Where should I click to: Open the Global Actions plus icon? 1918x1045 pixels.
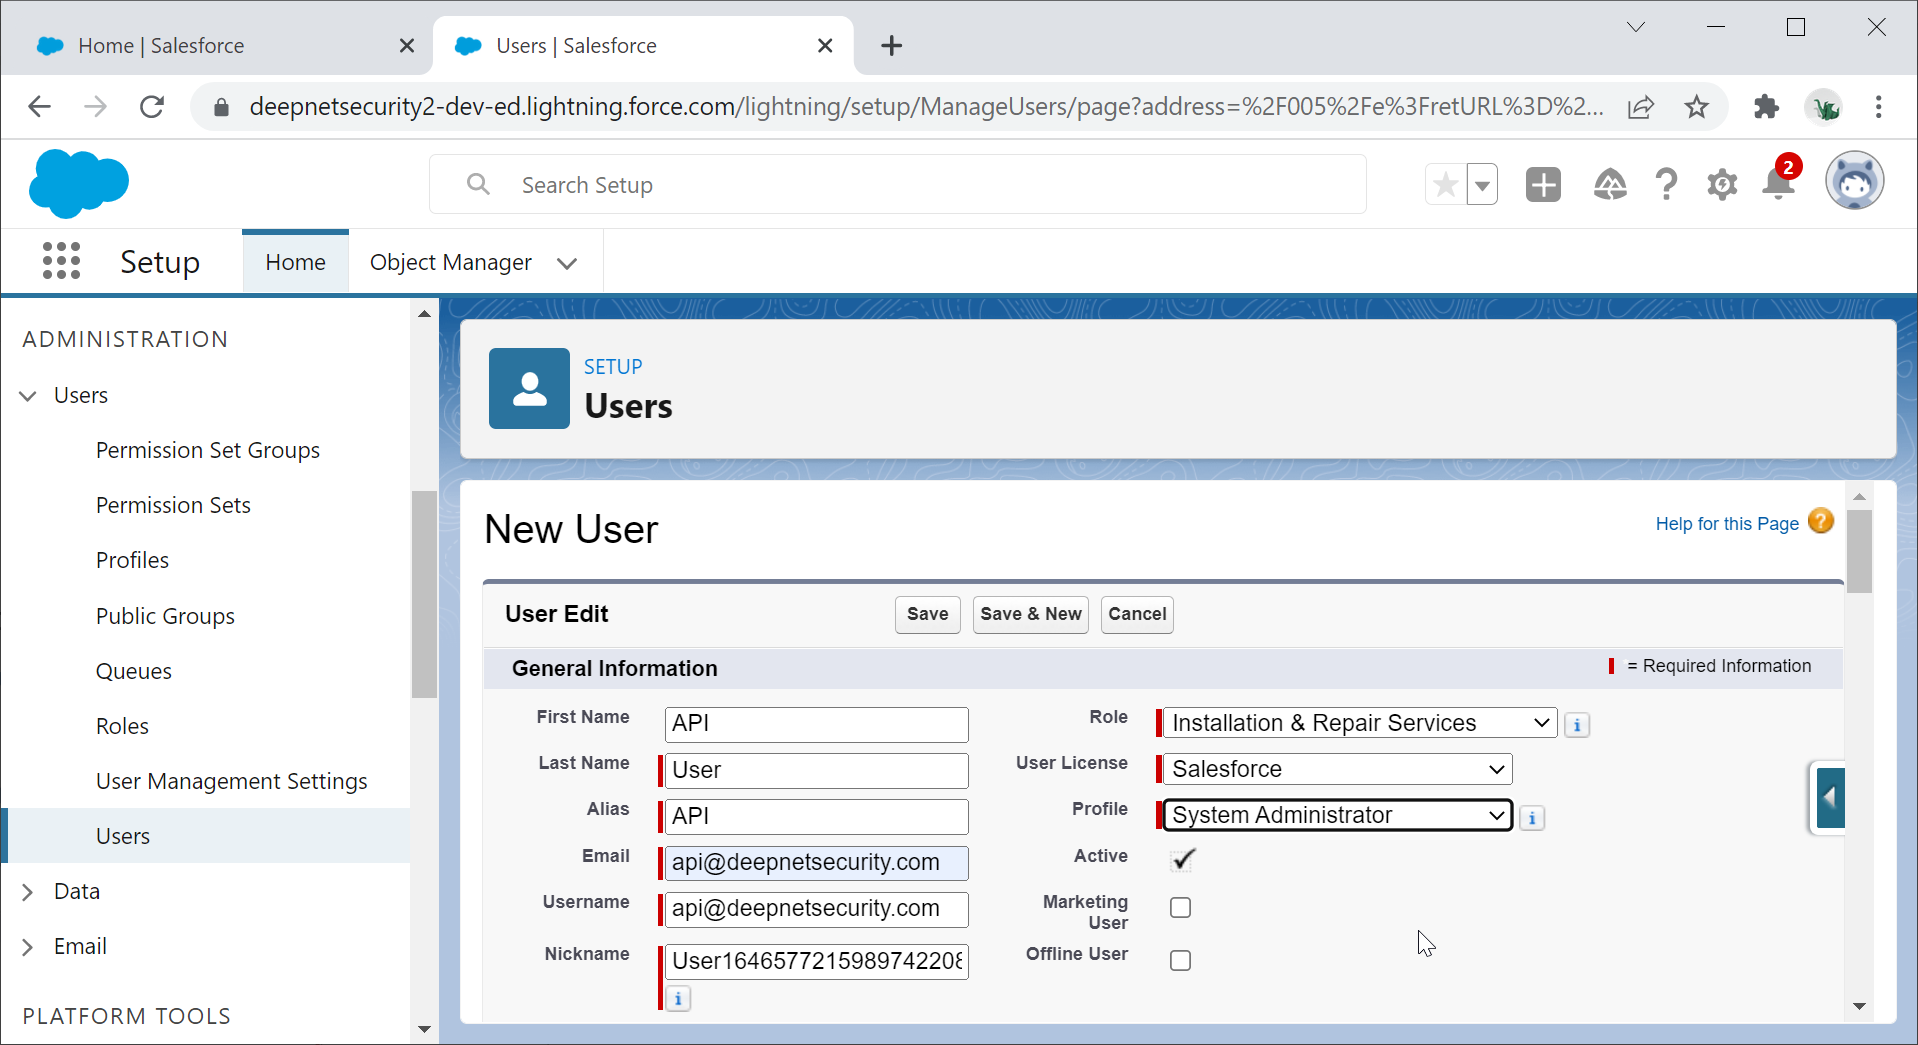point(1543,185)
